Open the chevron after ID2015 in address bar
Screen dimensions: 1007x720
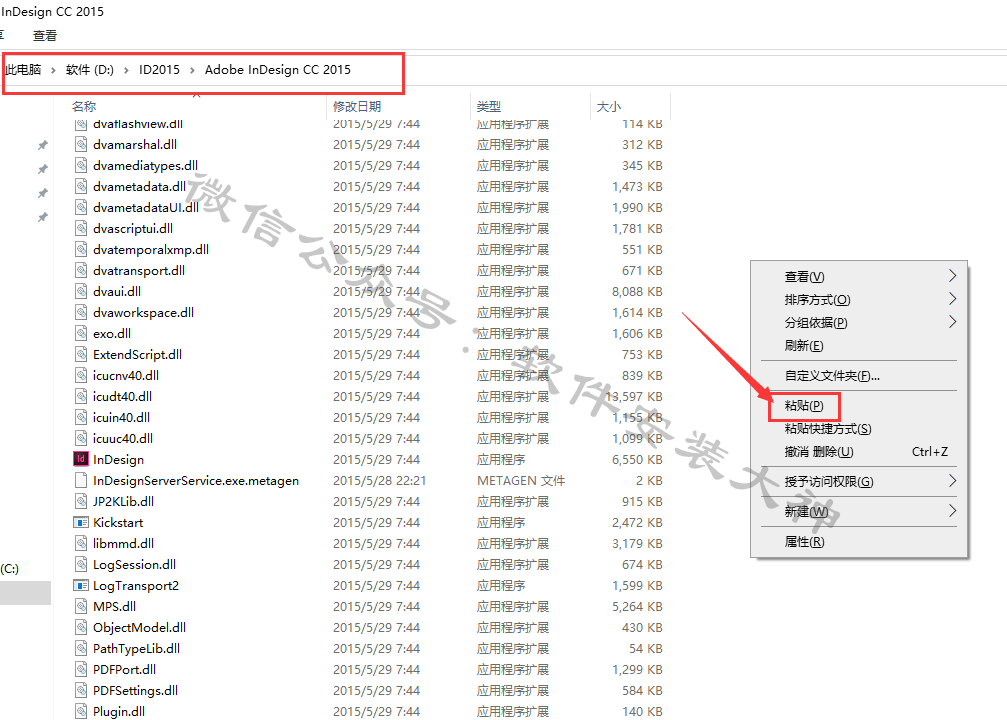pos(192,70)
